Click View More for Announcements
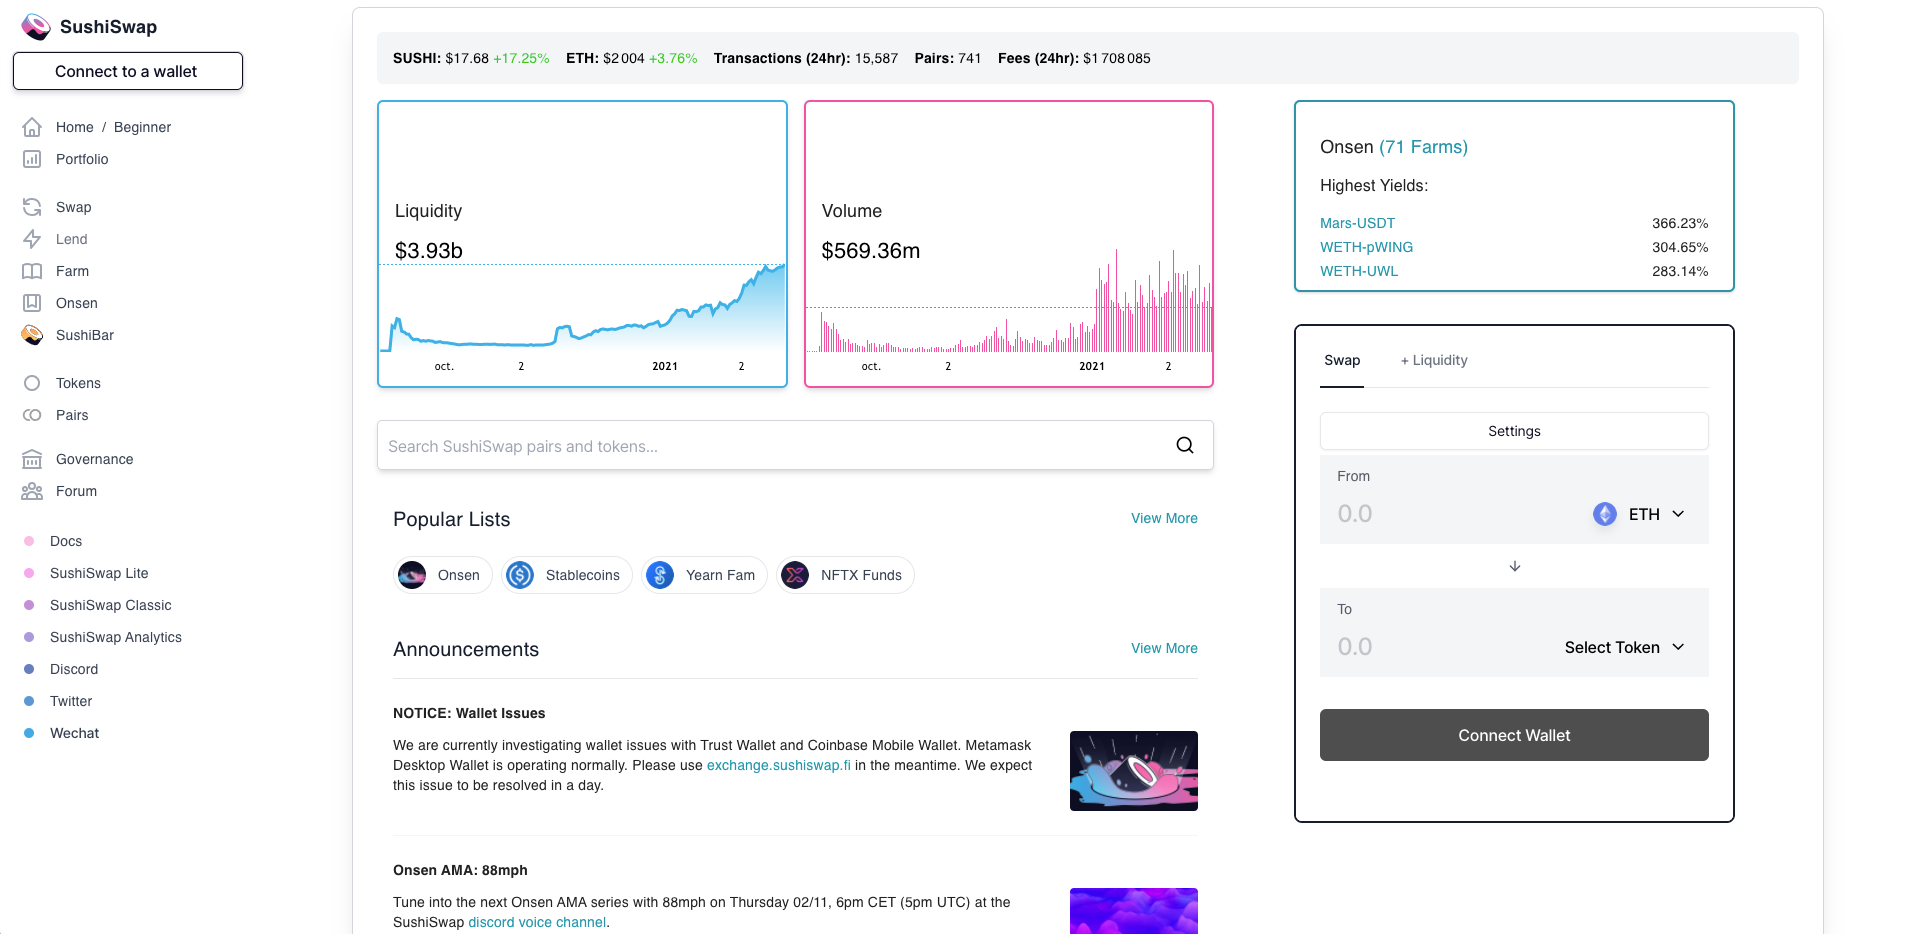 coord(1164,648)
